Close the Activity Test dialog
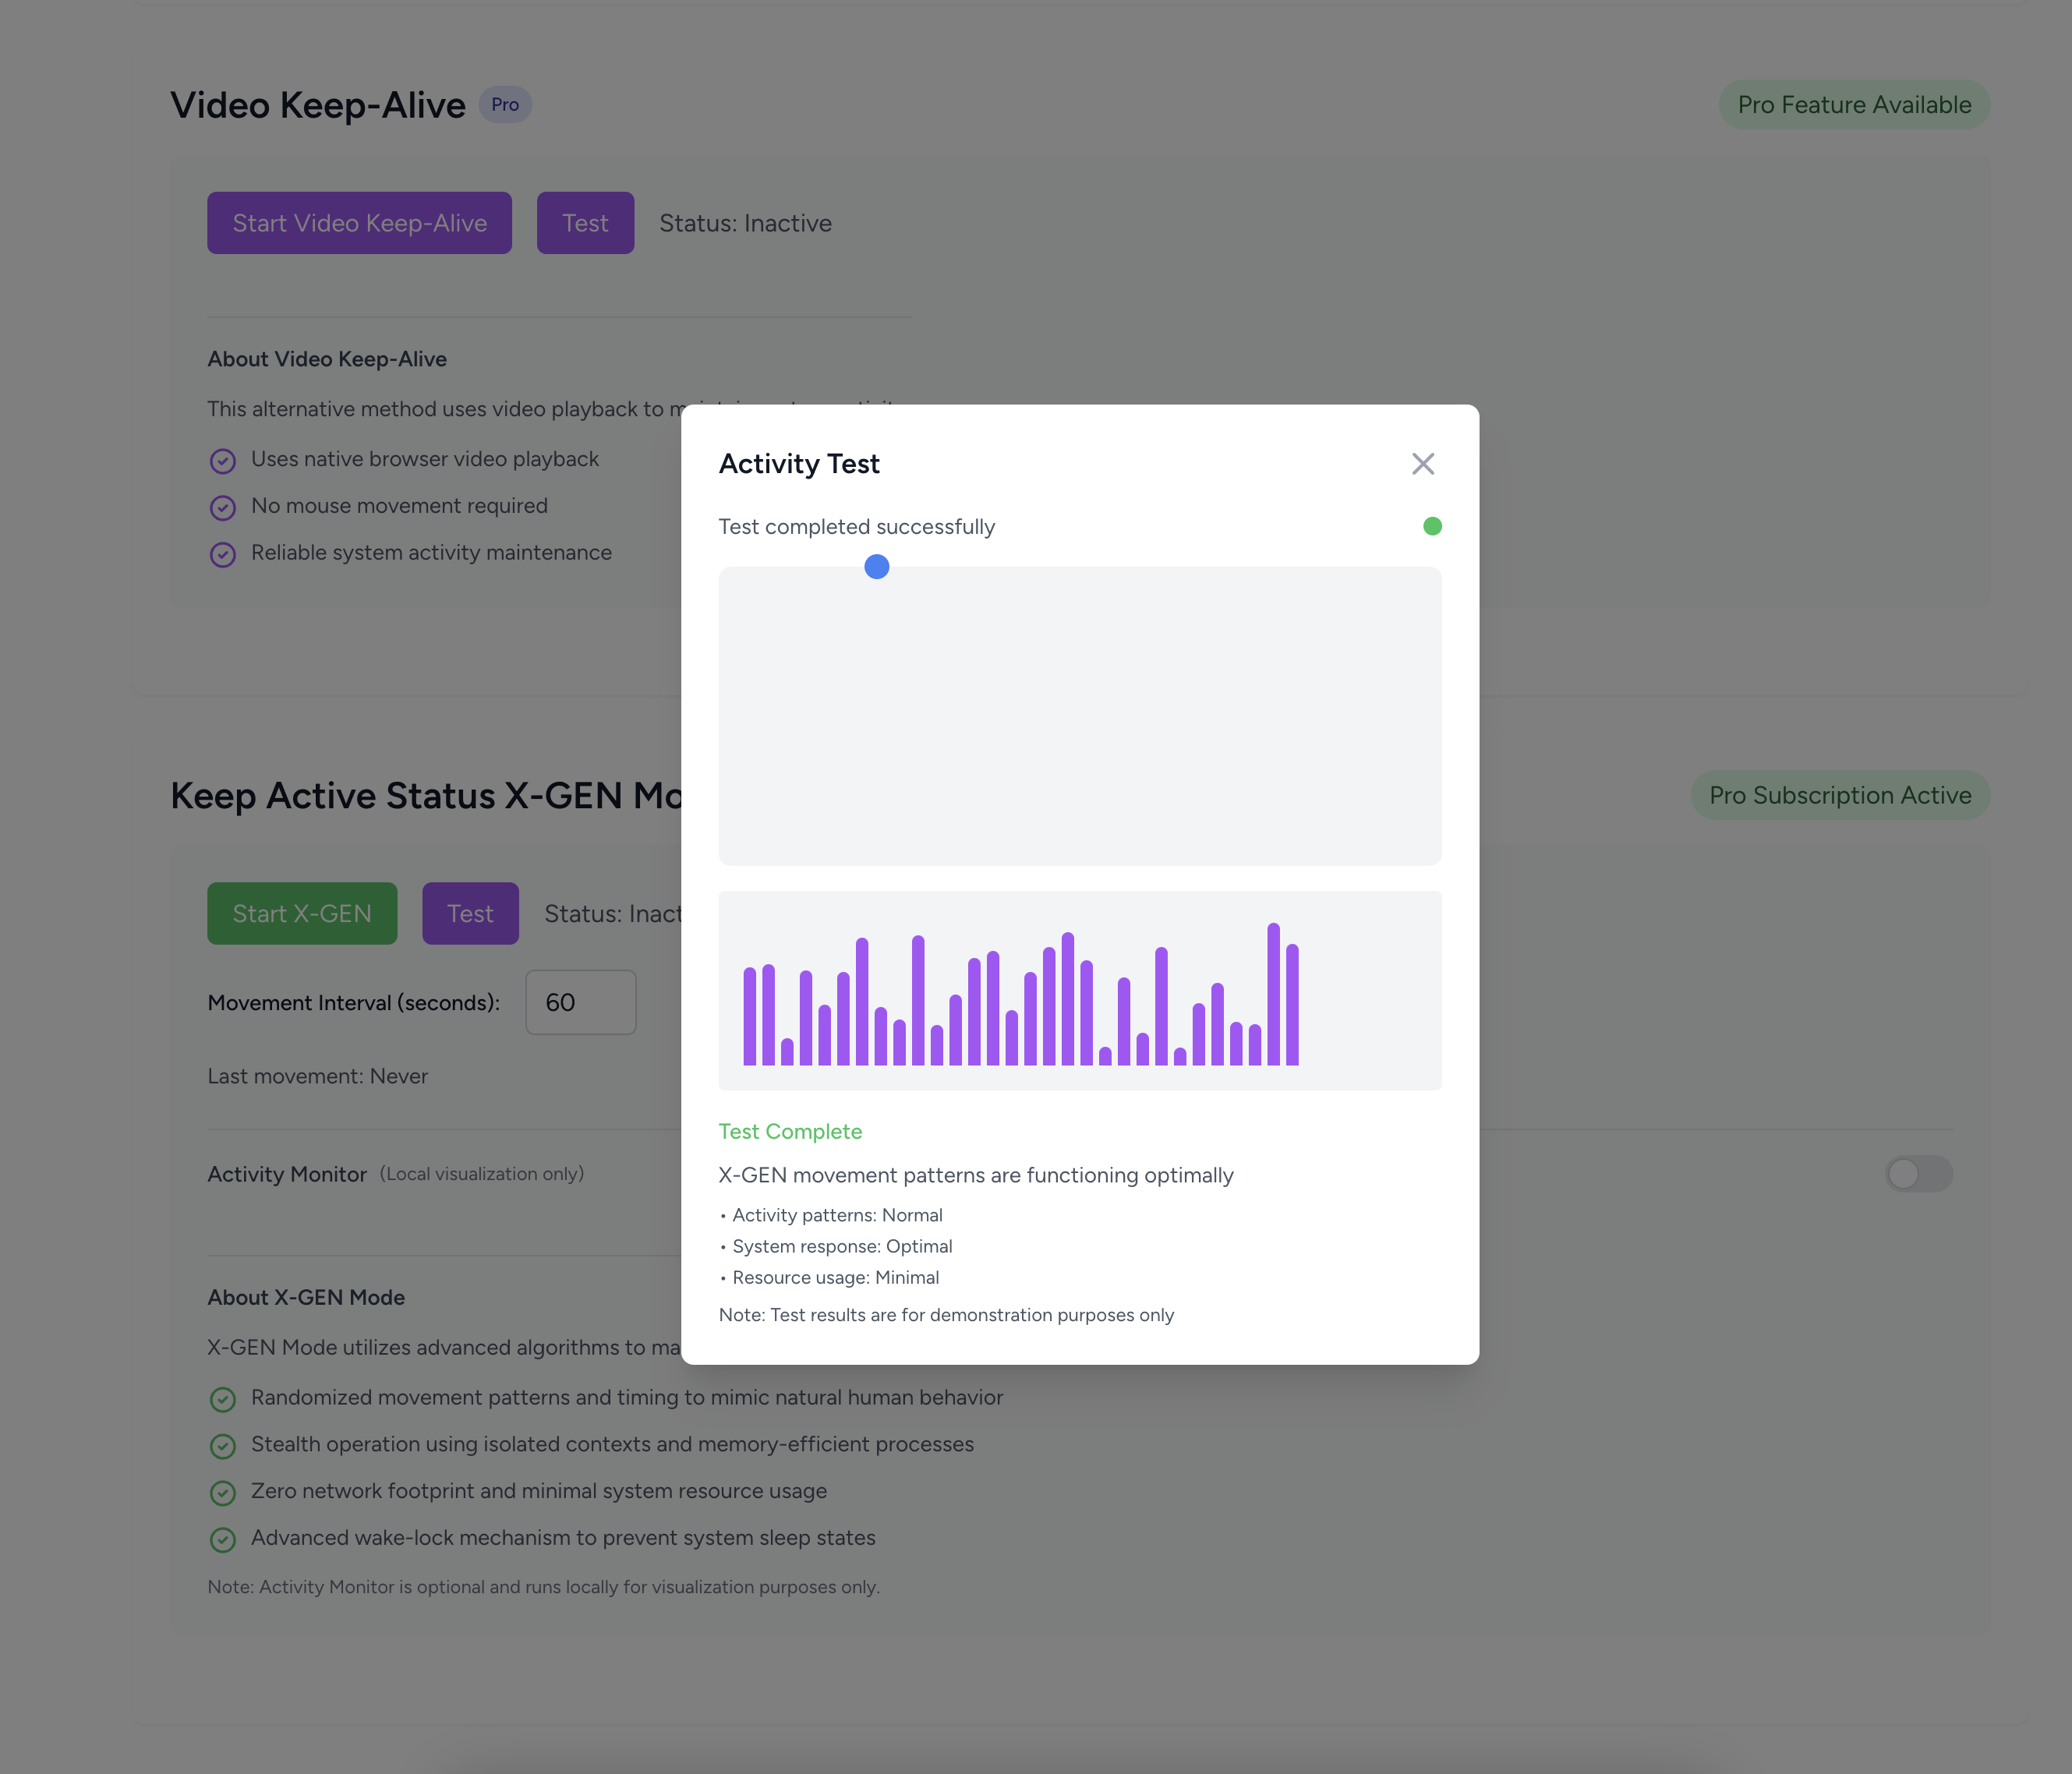 point(1423,464)
